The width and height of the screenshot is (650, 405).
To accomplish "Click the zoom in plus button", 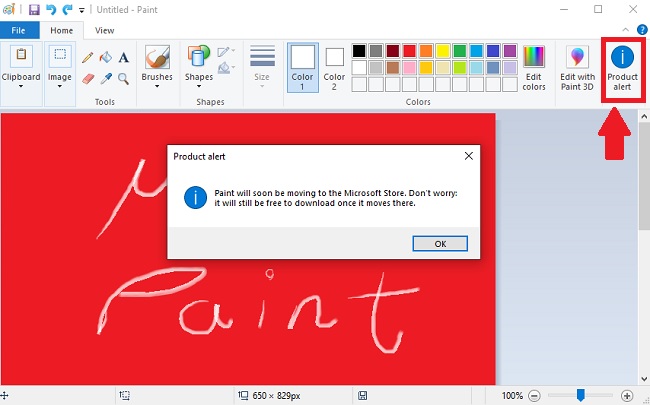I will (627, 395).
